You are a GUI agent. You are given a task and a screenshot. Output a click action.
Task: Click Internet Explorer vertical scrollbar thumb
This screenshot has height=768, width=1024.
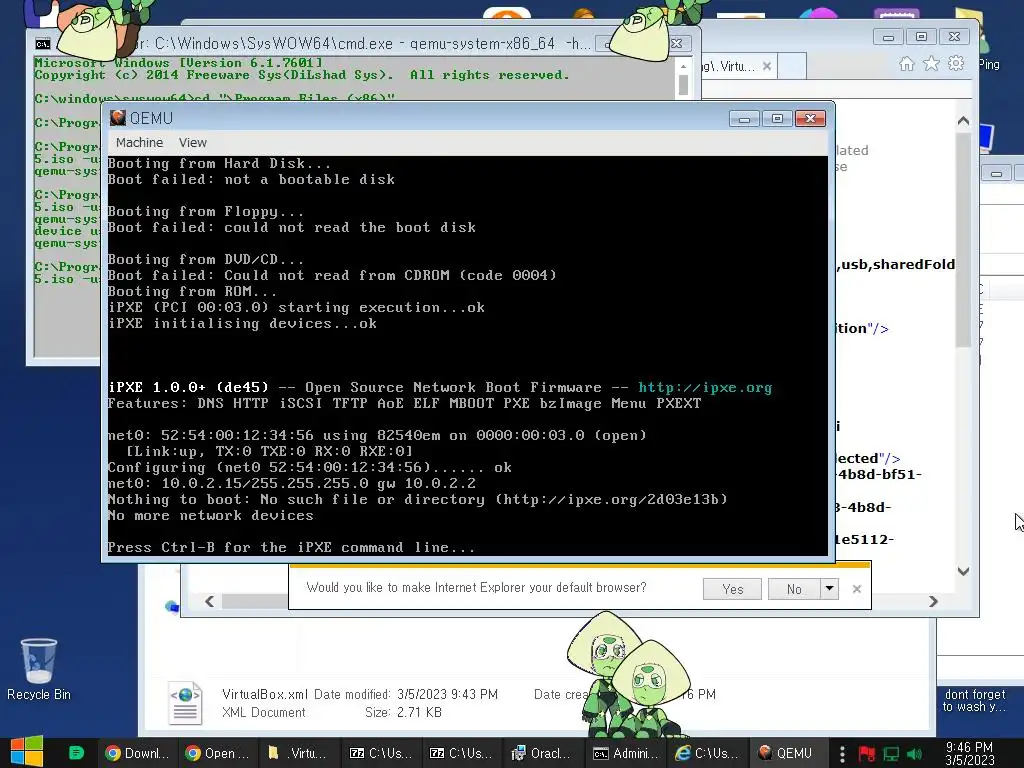[x=963, y=239]
